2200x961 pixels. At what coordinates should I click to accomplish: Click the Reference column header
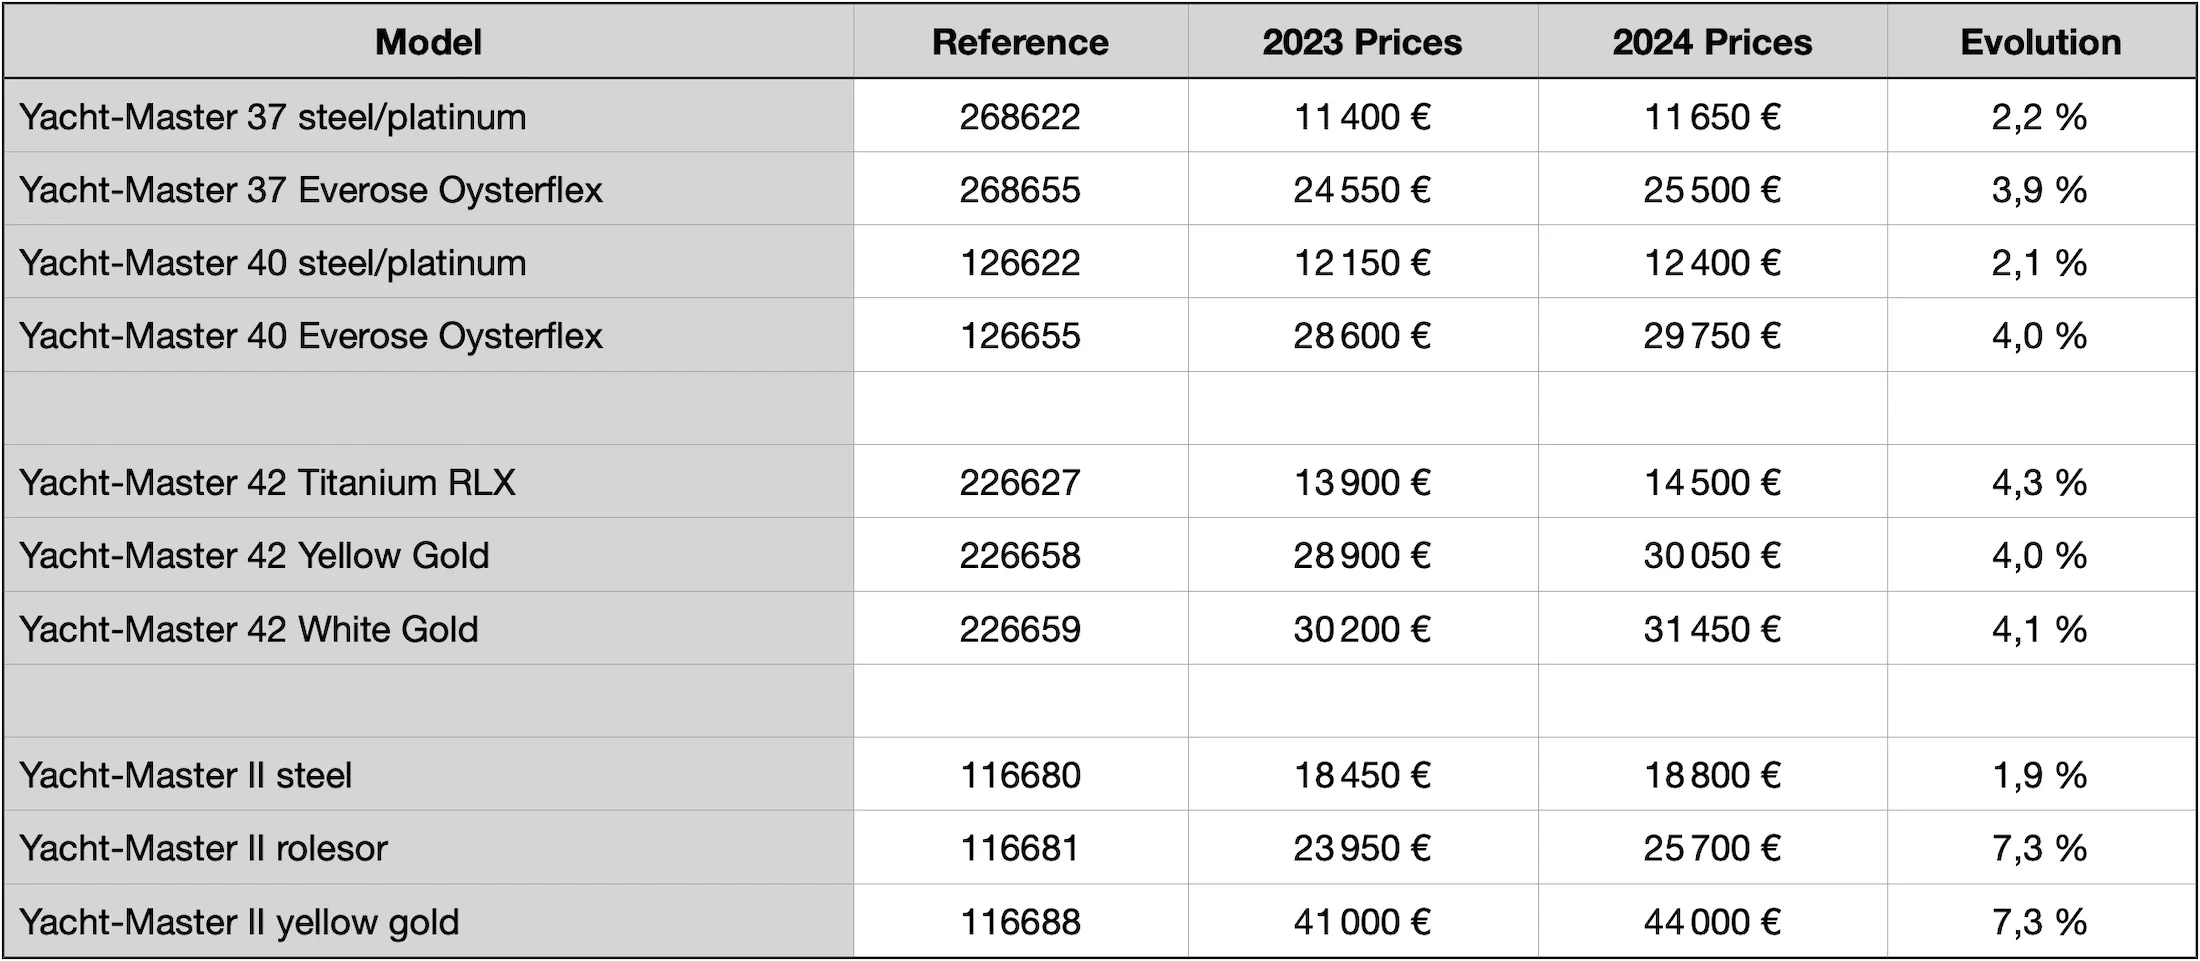(1020, 42)
